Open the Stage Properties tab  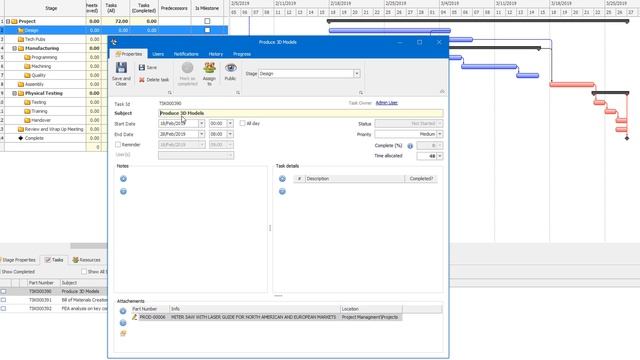tap(18, 260)
